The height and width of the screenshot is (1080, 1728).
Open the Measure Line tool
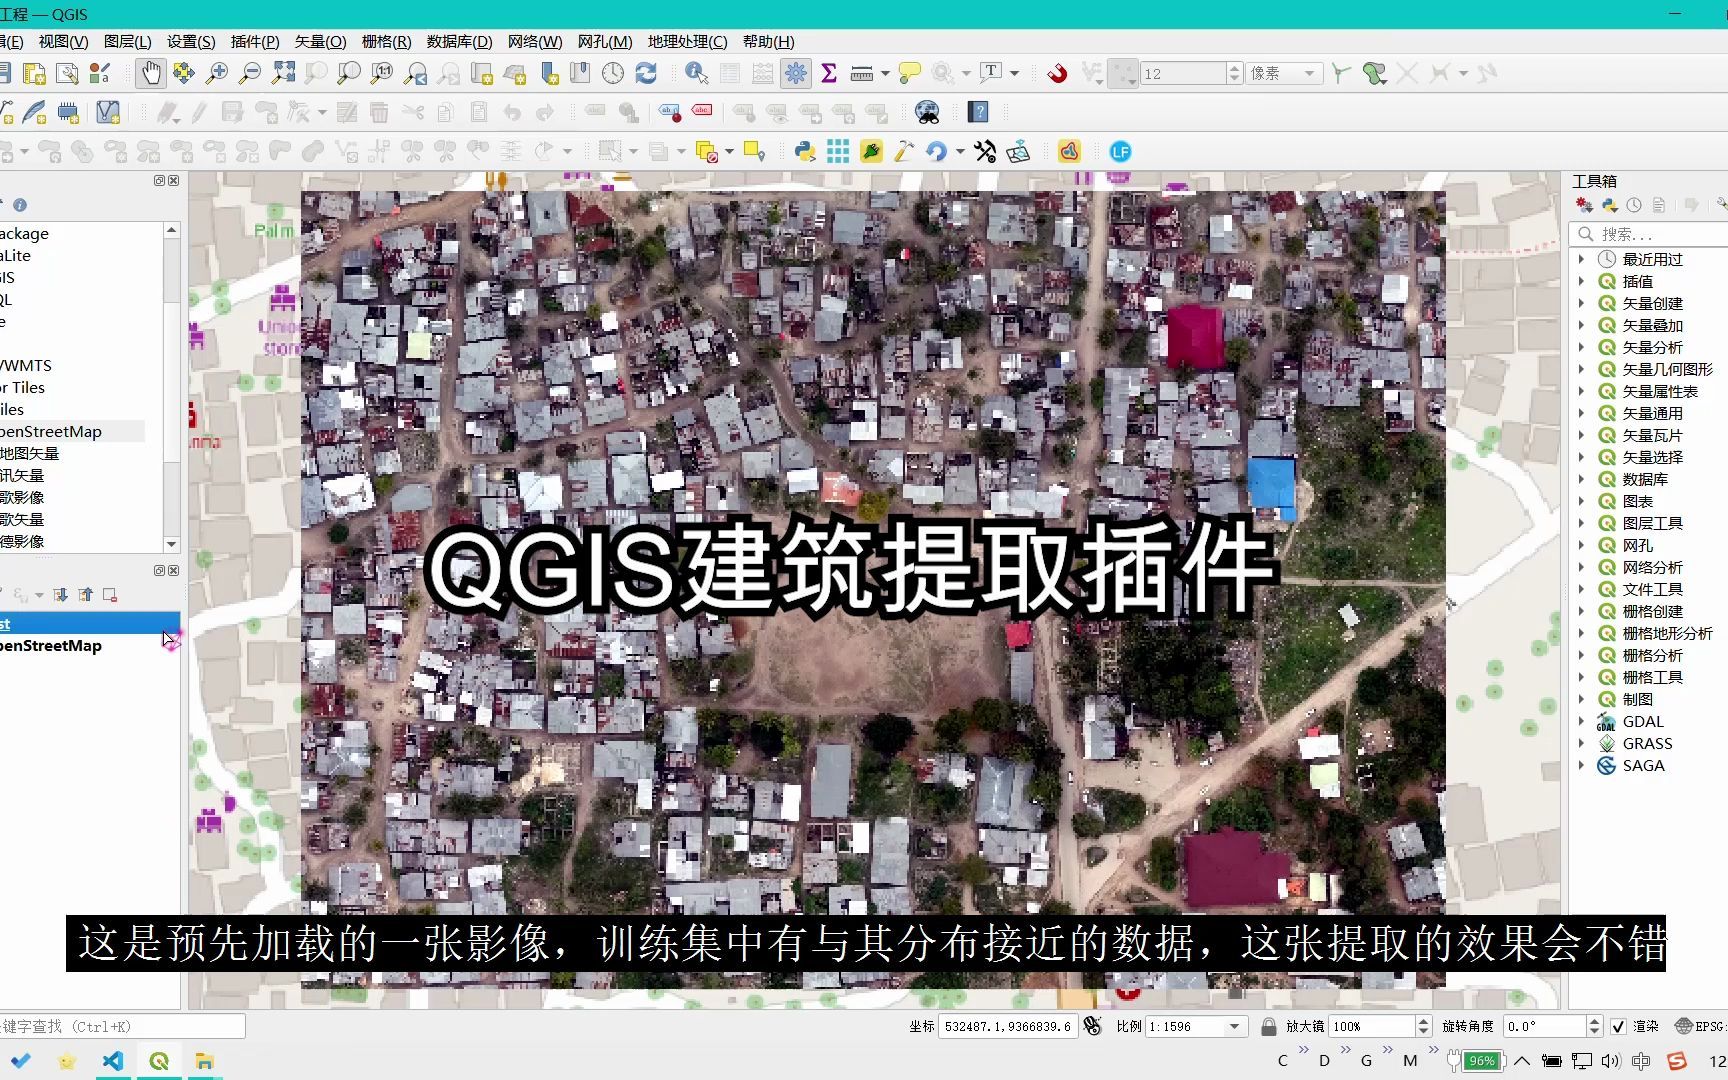[860, 72]
